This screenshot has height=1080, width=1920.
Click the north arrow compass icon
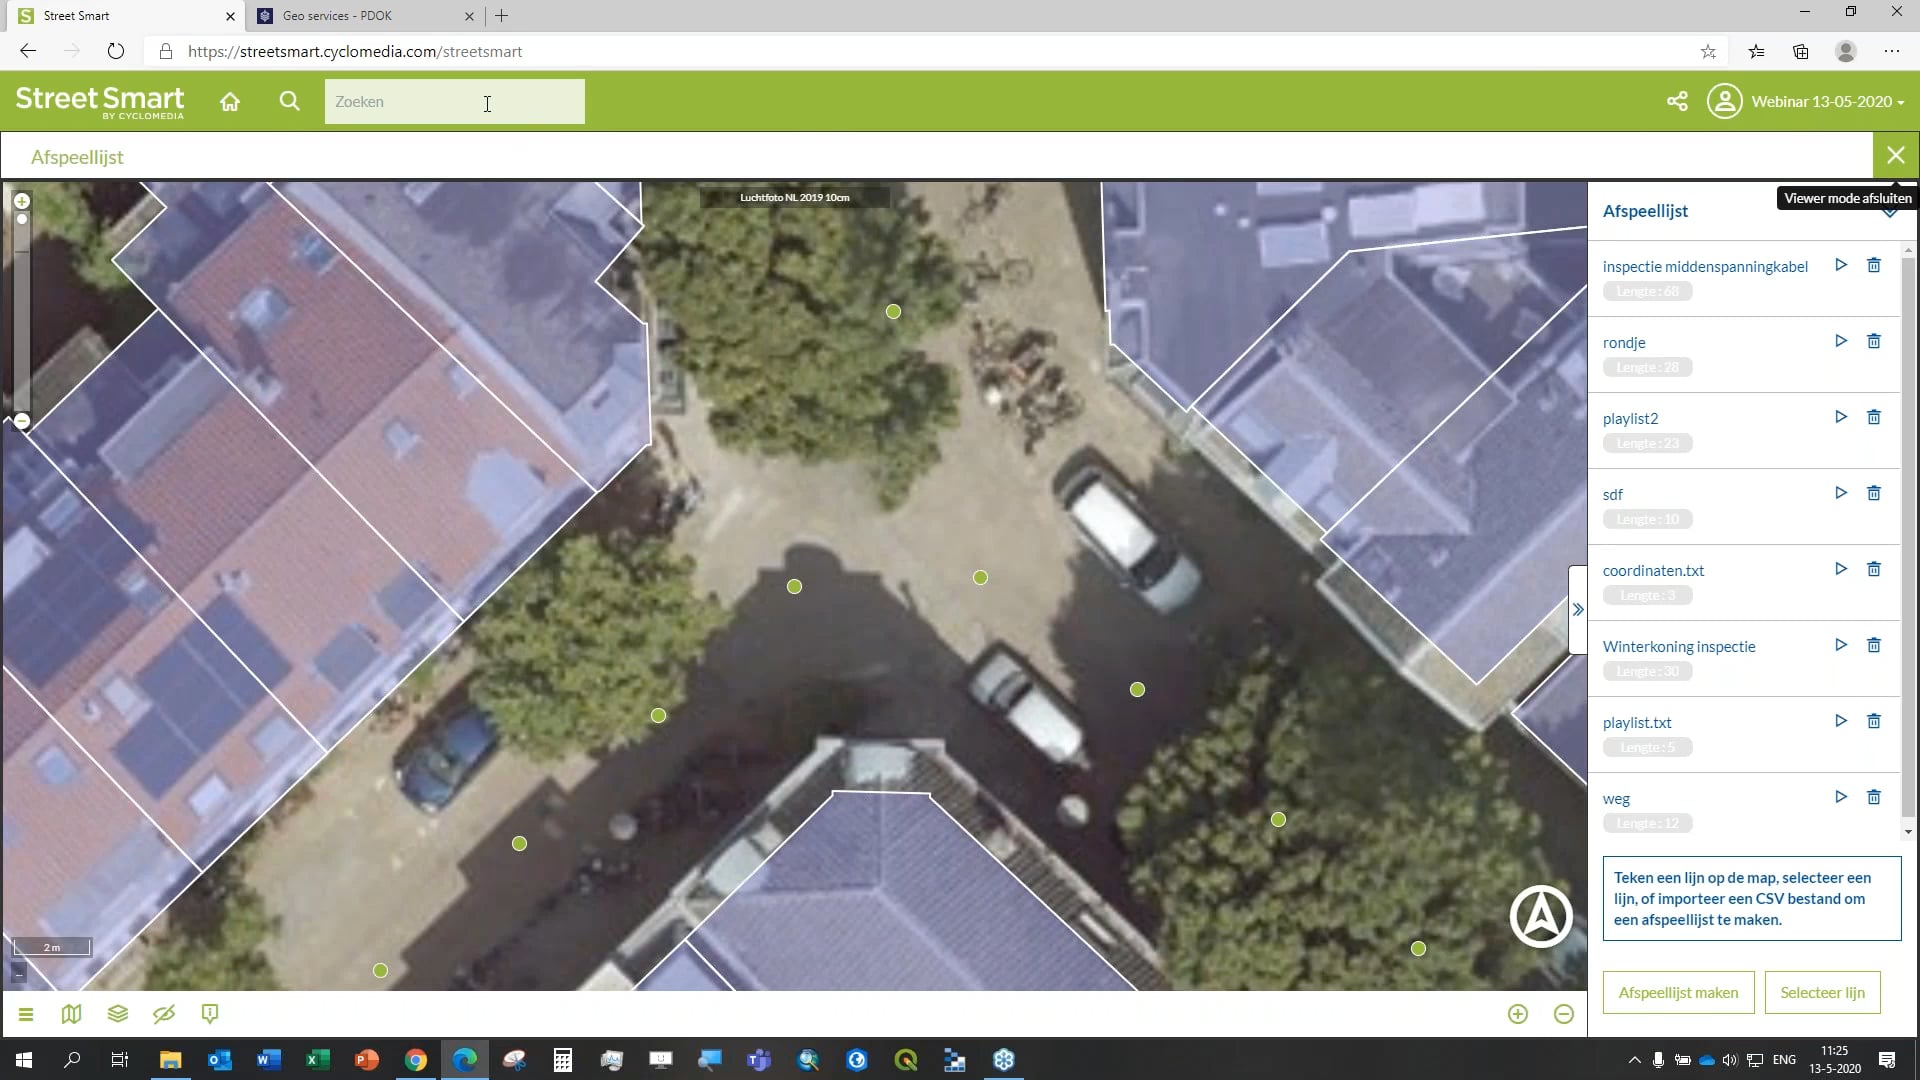pyautogui.click(x=1541, y=916)
